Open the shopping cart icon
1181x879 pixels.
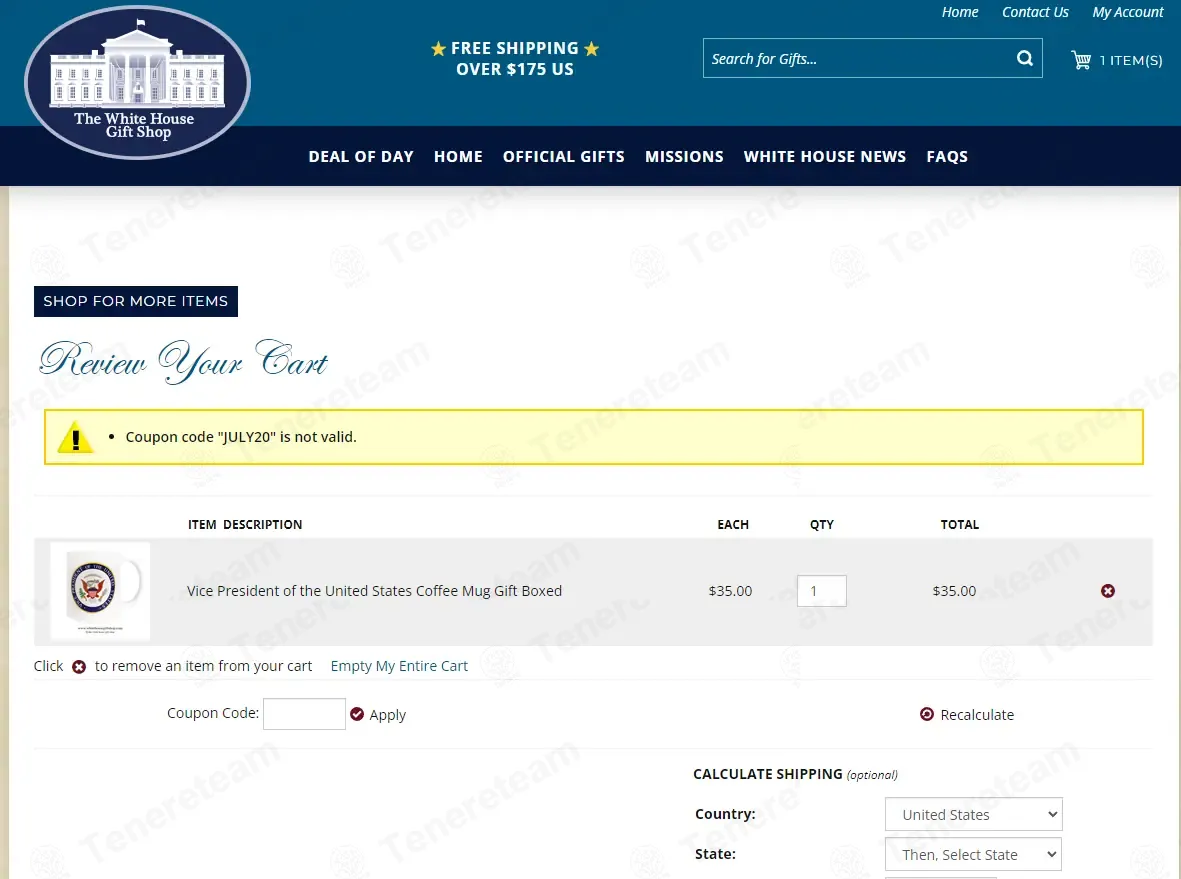tap(1081, 60)
